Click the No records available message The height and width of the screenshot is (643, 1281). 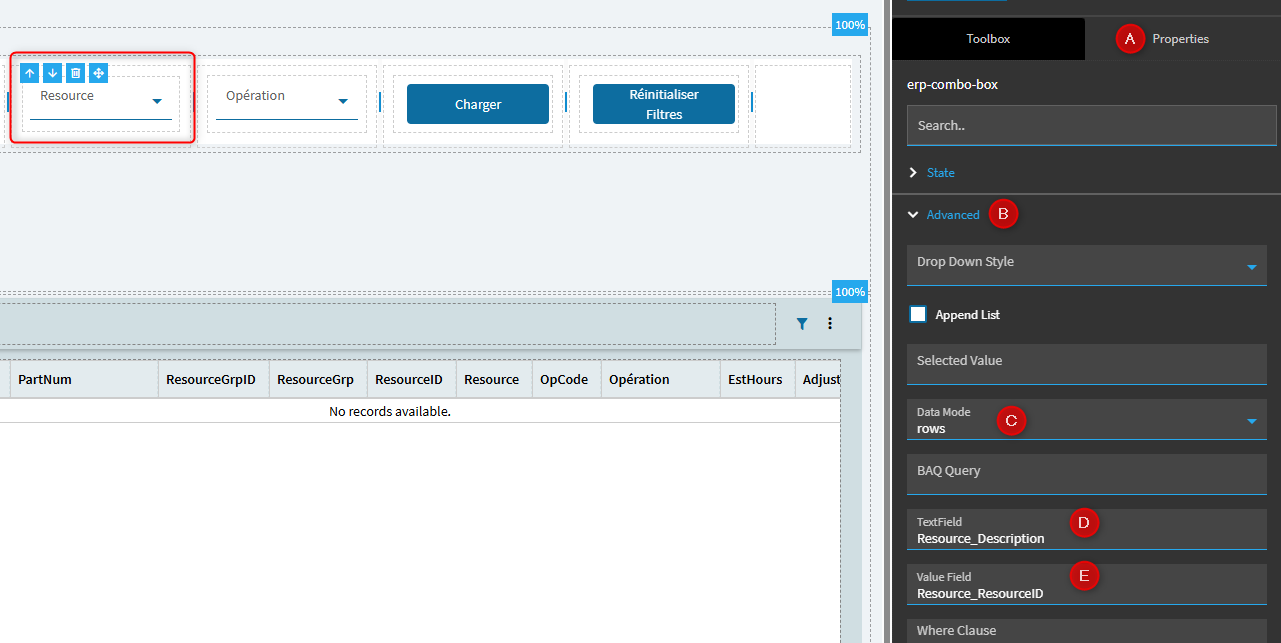point(390,411)
